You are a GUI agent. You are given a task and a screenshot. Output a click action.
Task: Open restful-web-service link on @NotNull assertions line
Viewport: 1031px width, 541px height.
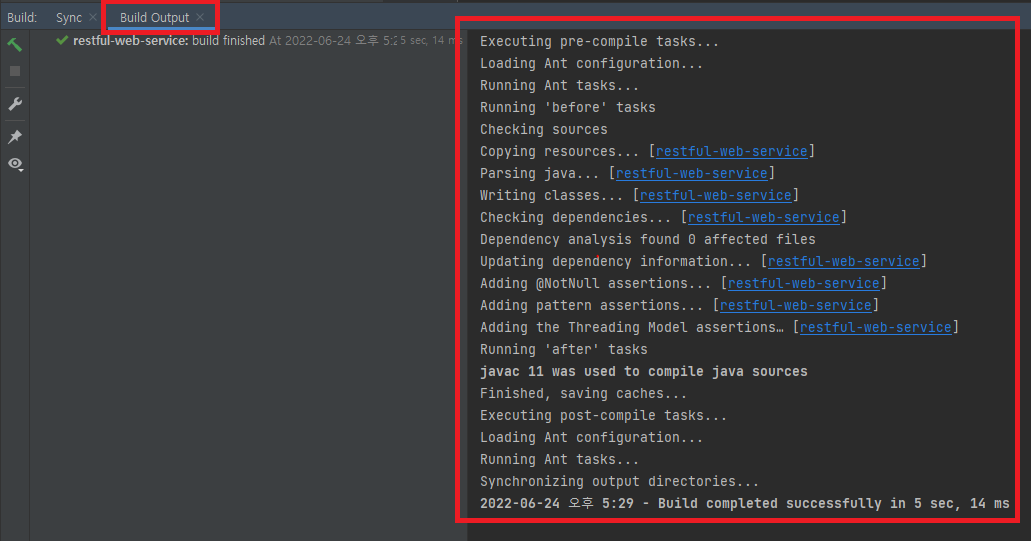tap(803, 283)
